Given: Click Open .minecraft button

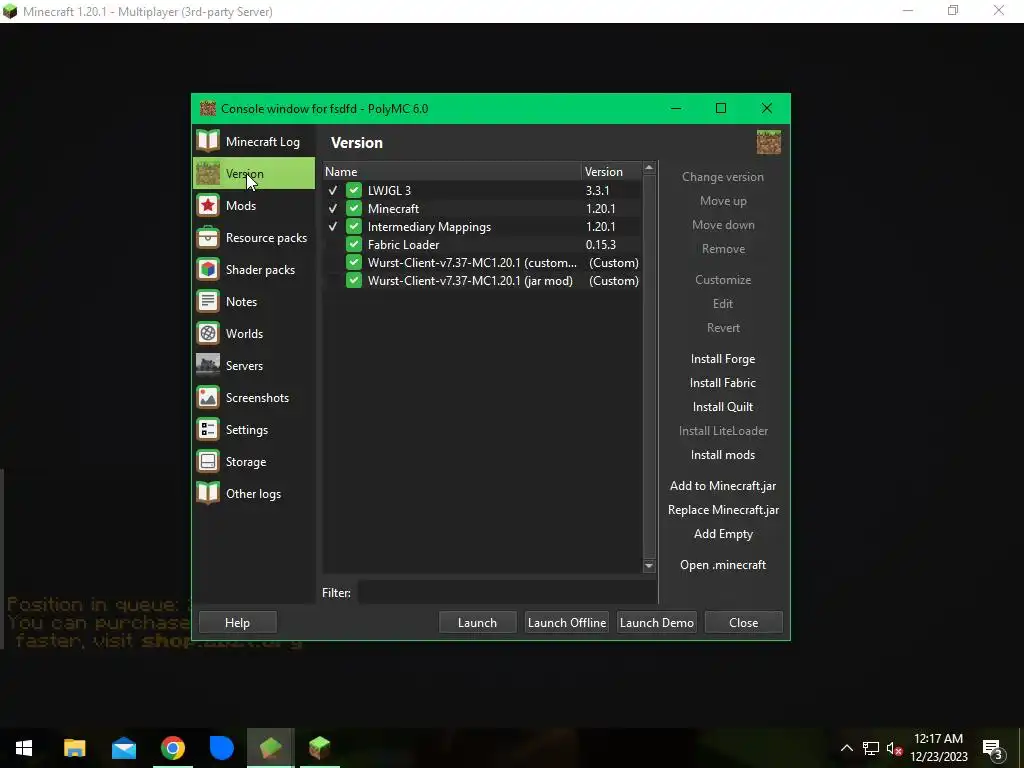Looking at the screenshot, I should (x=723, y=564).
